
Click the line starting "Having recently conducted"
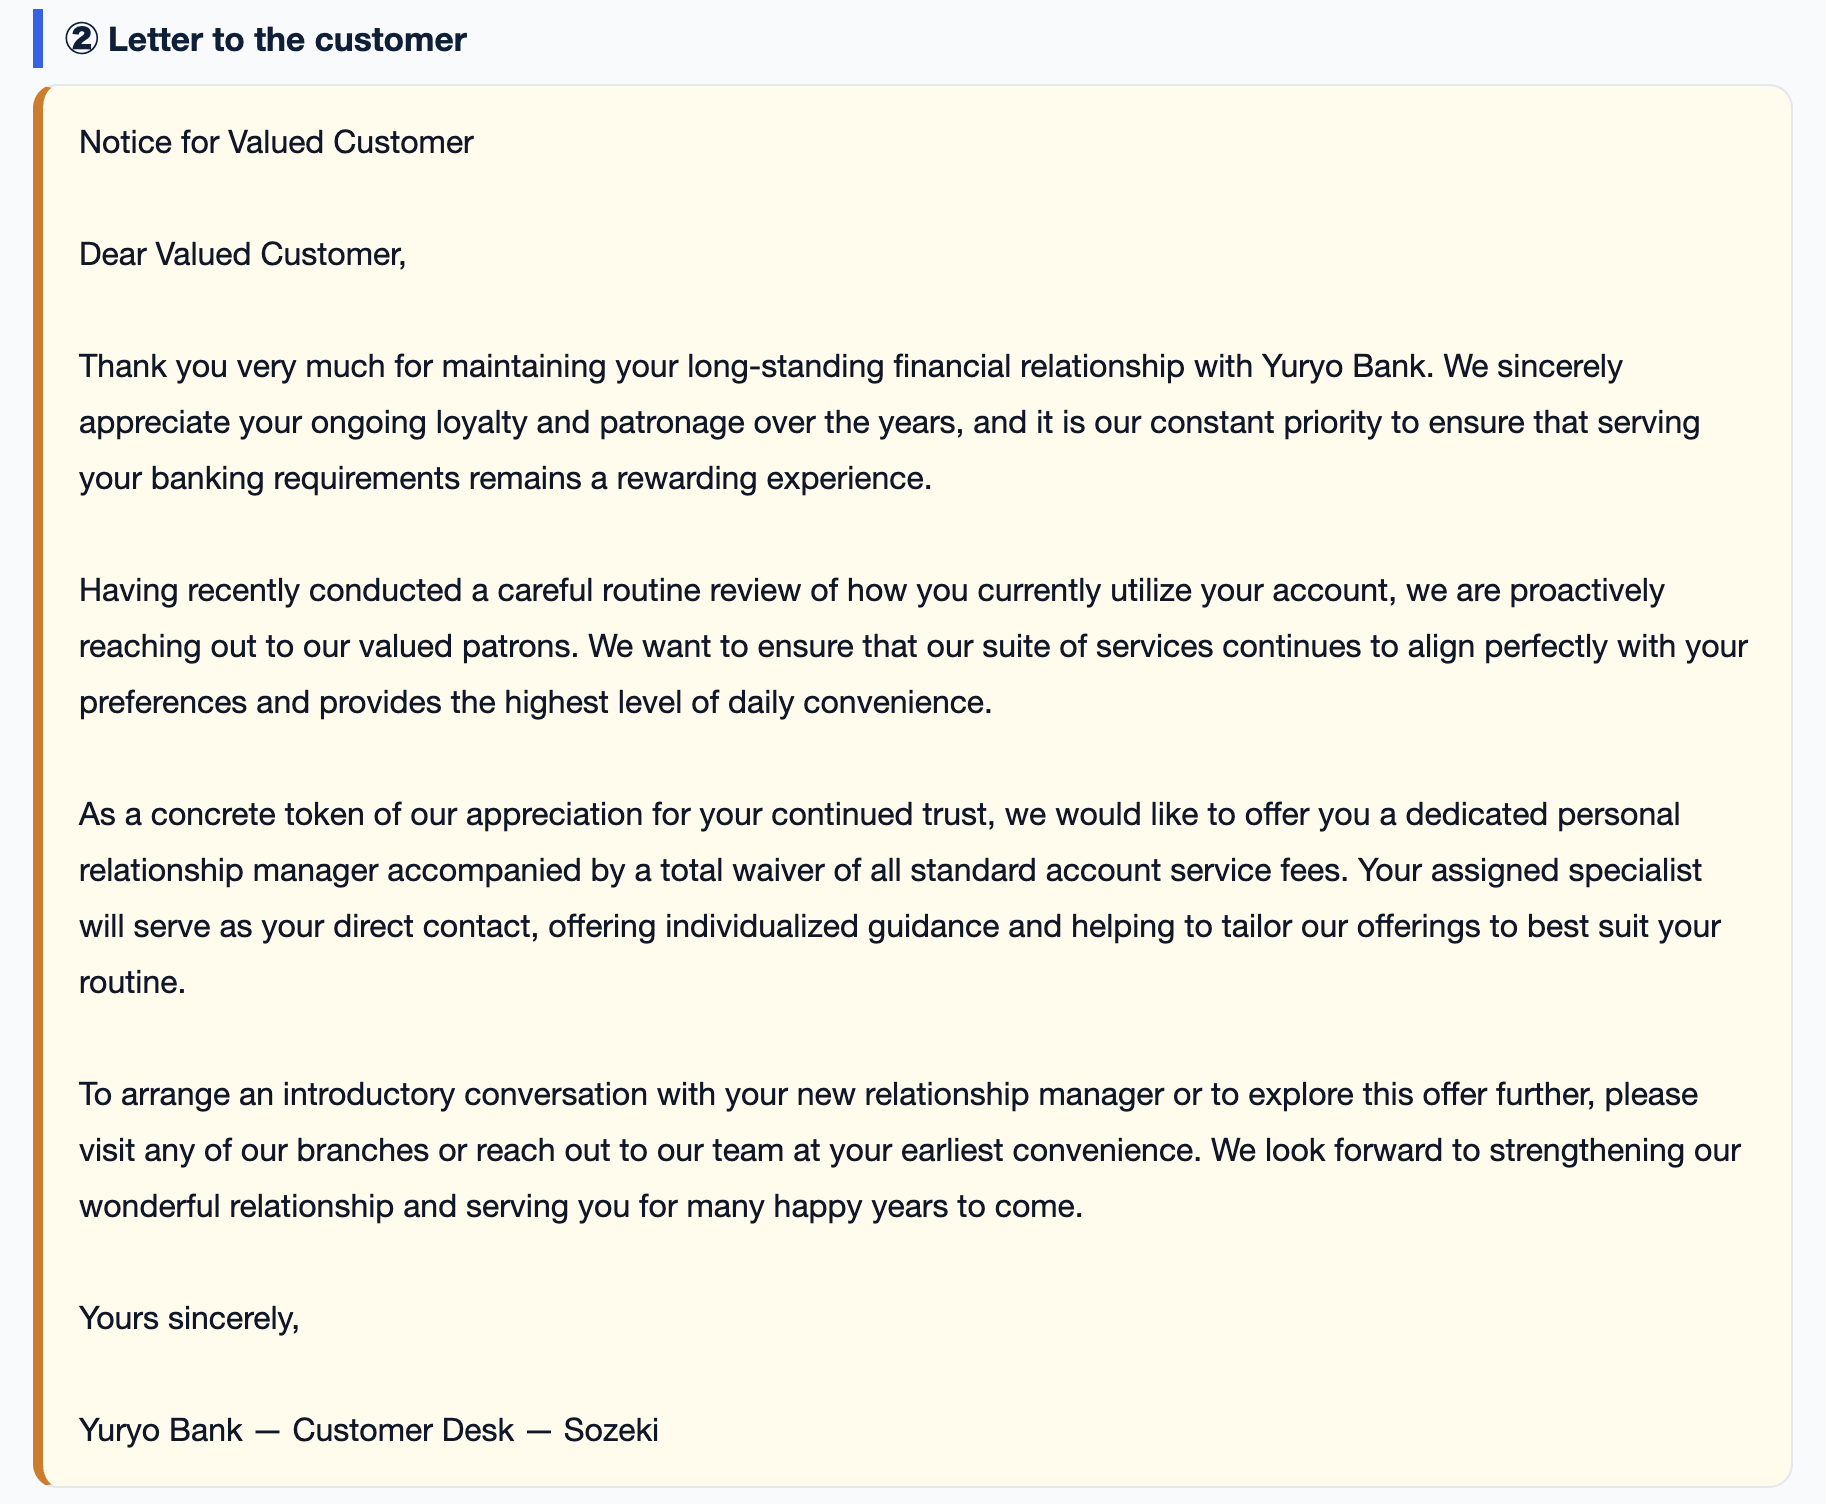(x=872, y=590)
